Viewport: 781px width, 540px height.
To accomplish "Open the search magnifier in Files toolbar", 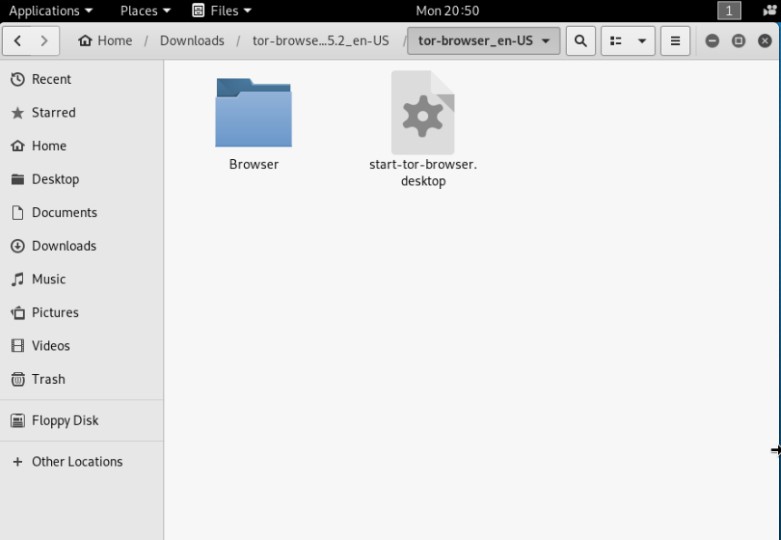I will point(580,41).
